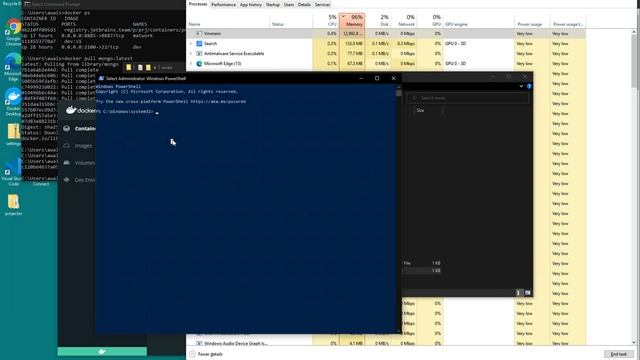Click the Fewer details link
This screenshot has height=360, width=640.
coord(210,354)
